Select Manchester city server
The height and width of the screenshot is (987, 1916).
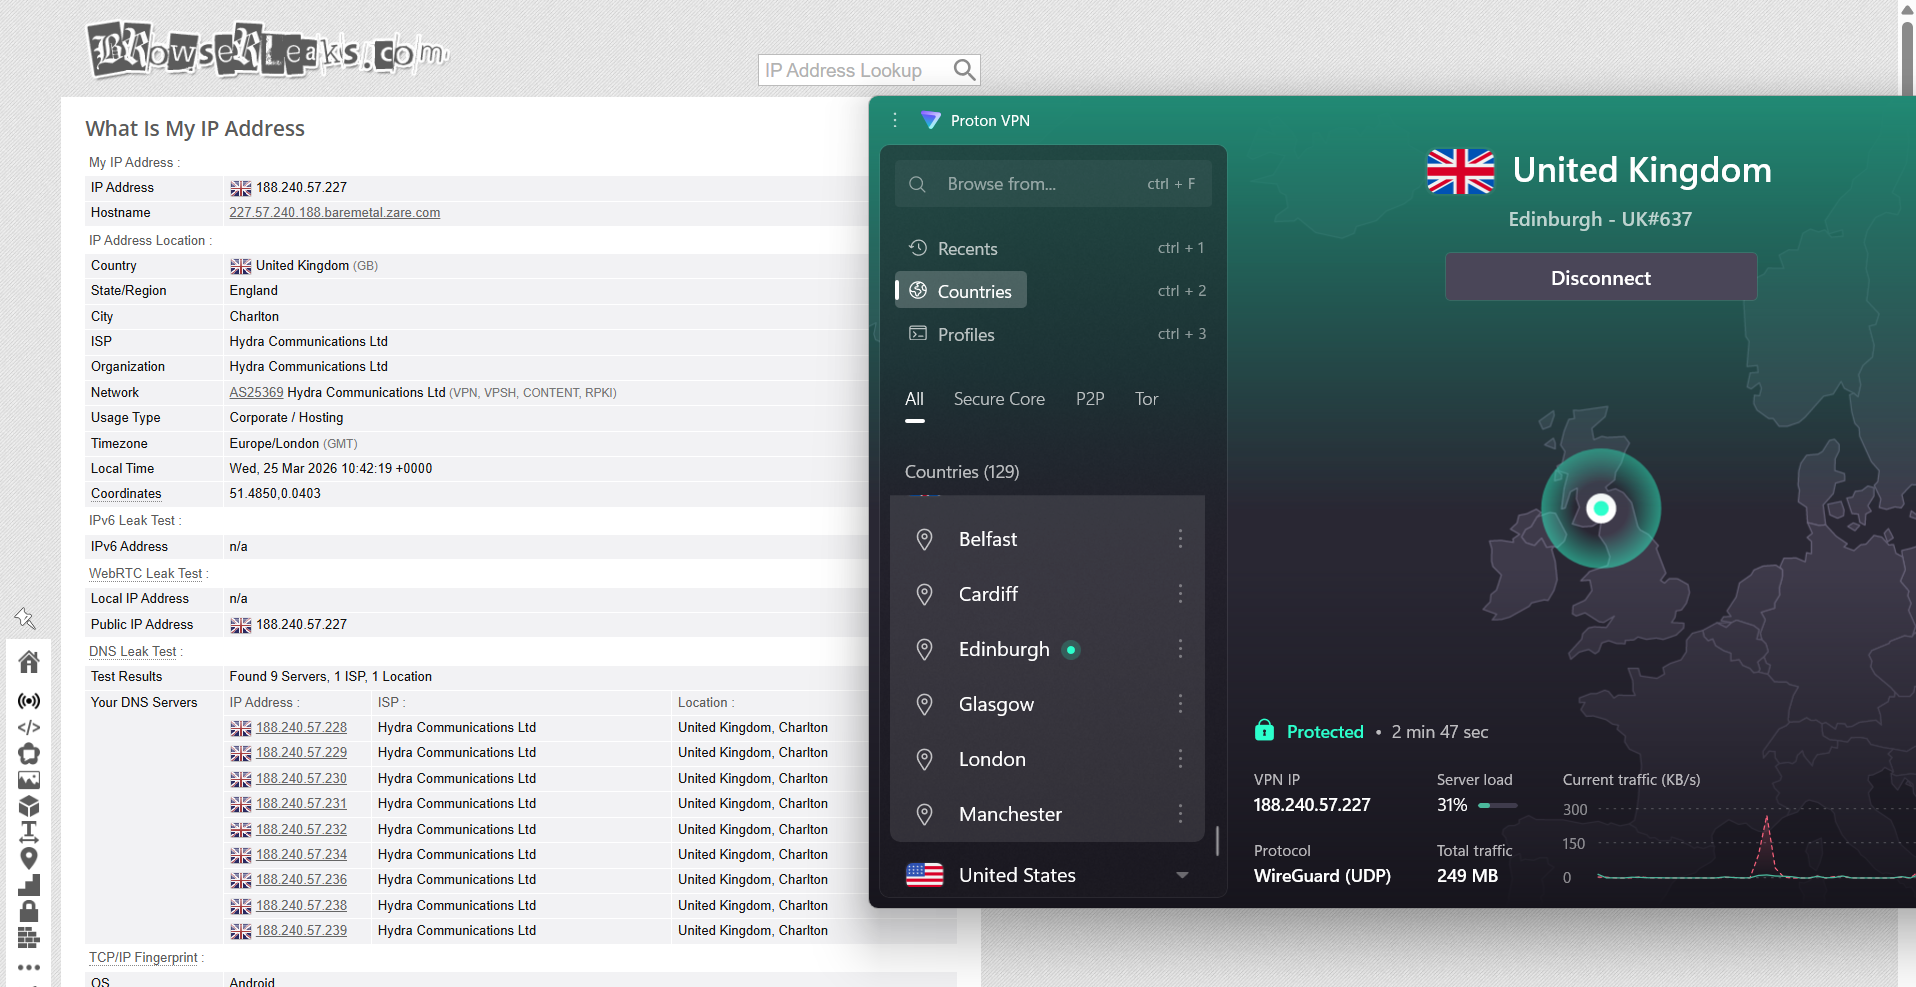tap(1010, 814)
